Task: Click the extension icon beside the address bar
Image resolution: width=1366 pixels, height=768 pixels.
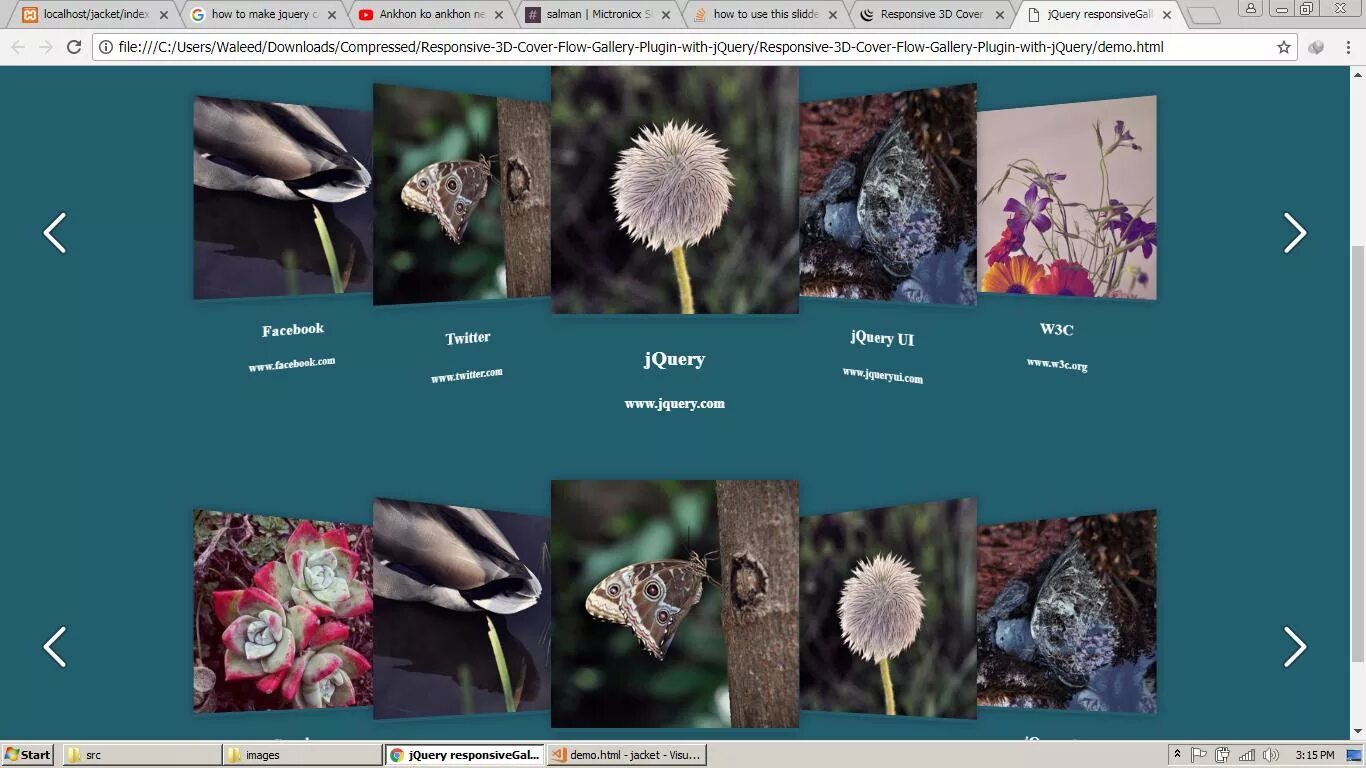Action: tap(1316, 47)
